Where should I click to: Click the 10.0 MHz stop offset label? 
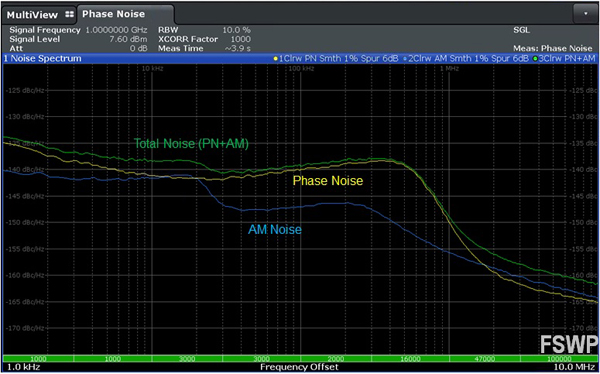coord(575,367)
